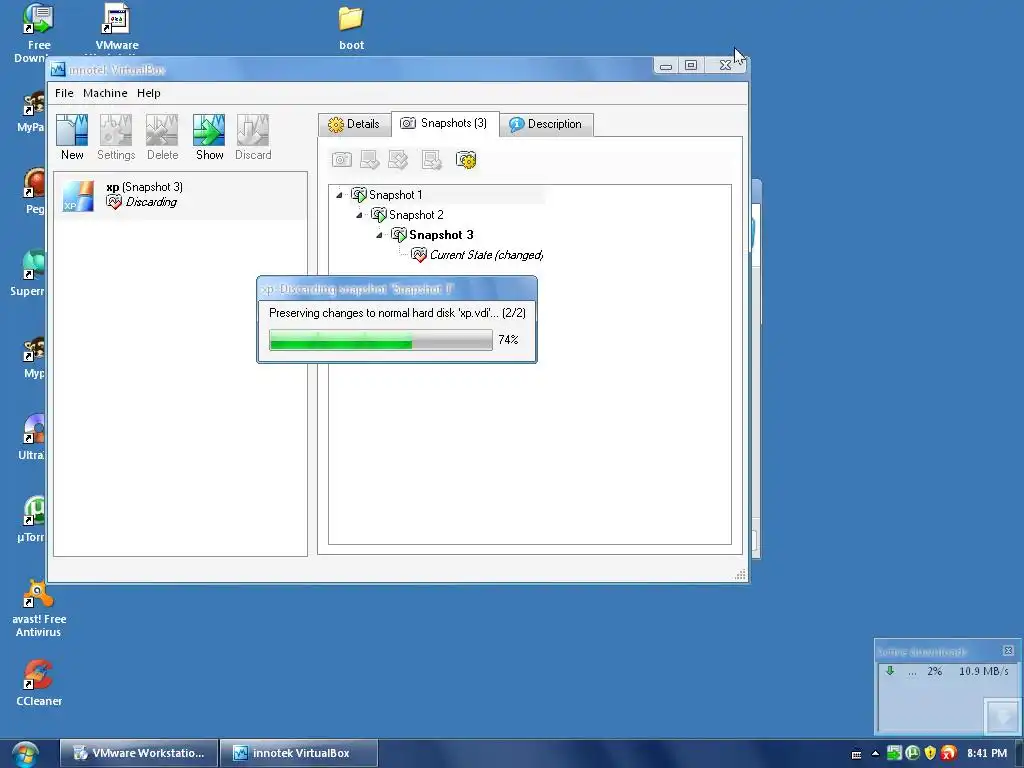Open the Help menu
This screenshot has width=1024, height=768.
click(x=149, y=93)
